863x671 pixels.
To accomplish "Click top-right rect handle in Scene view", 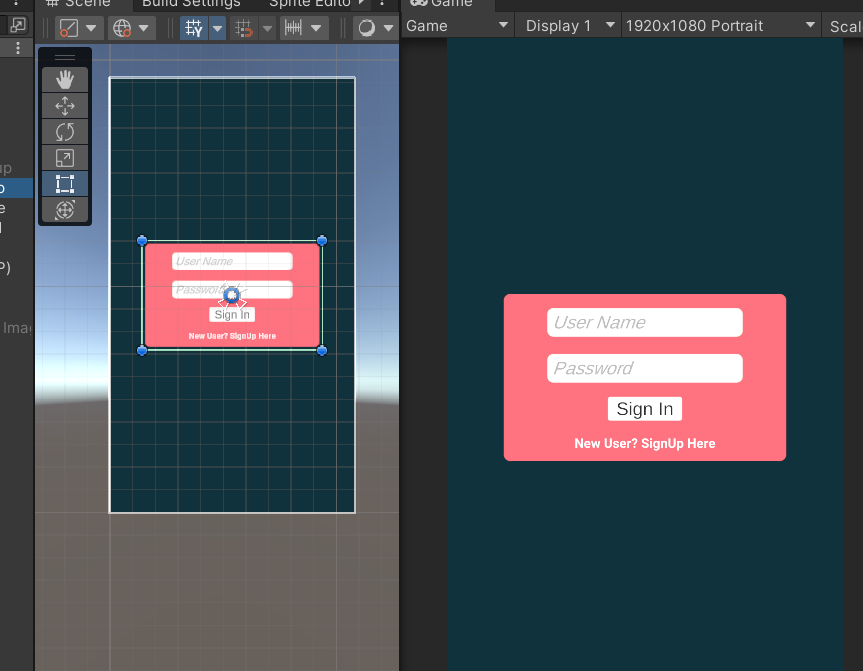I will point(322,241).
